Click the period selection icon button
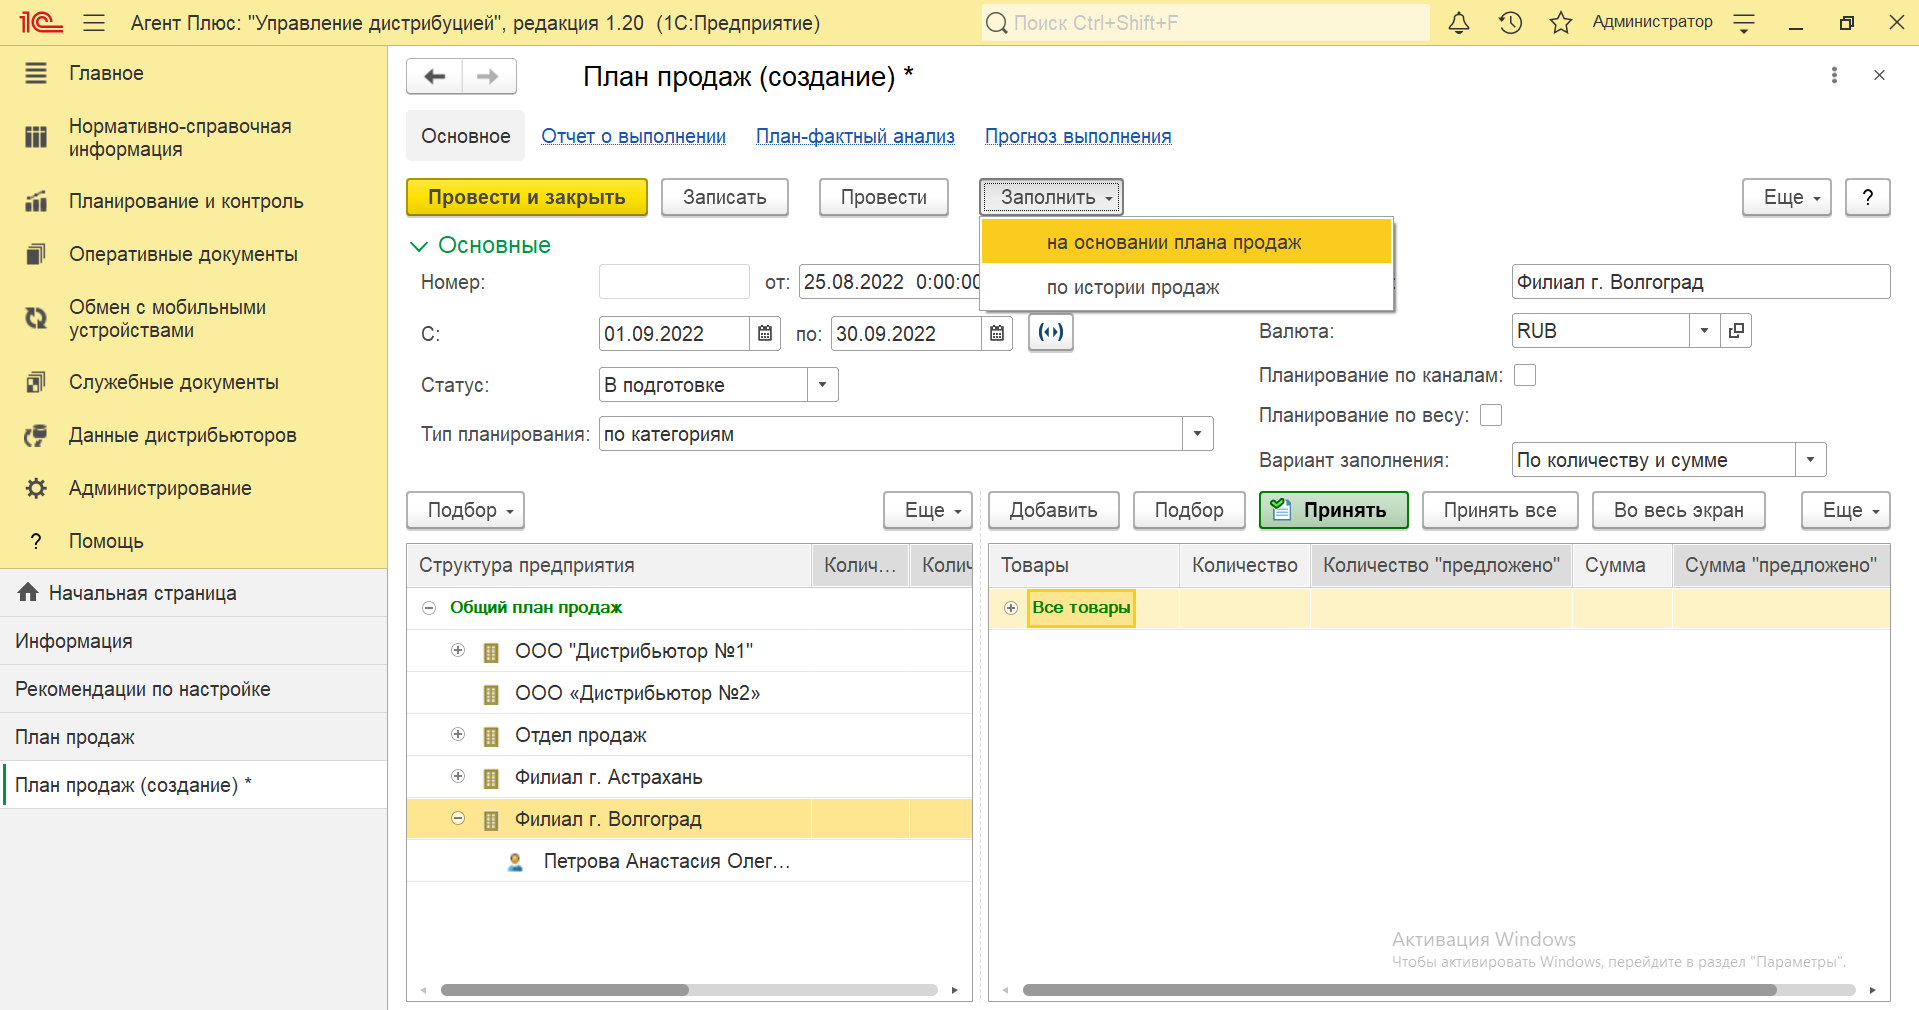This screenshot has width=1919, height=1010. tap(1051, 333)
